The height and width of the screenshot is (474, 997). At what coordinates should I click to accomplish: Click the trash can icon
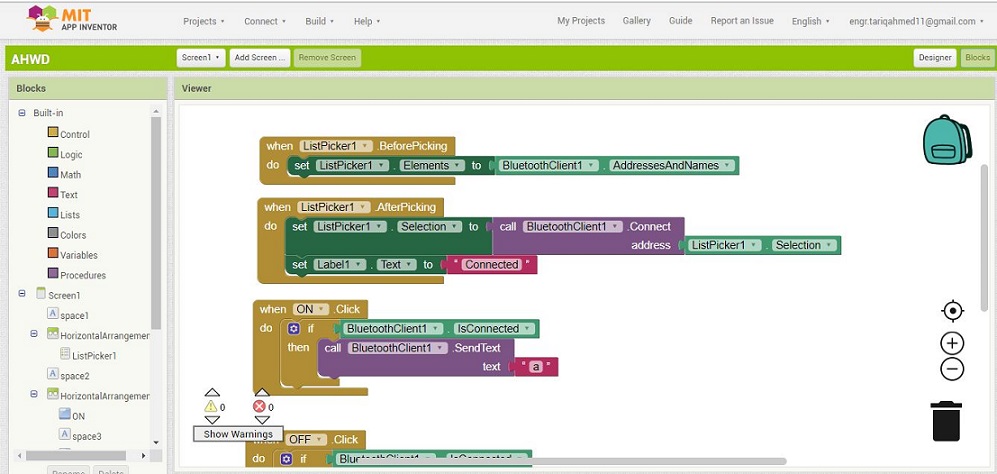pyautogui.click(x=946, y=421)
